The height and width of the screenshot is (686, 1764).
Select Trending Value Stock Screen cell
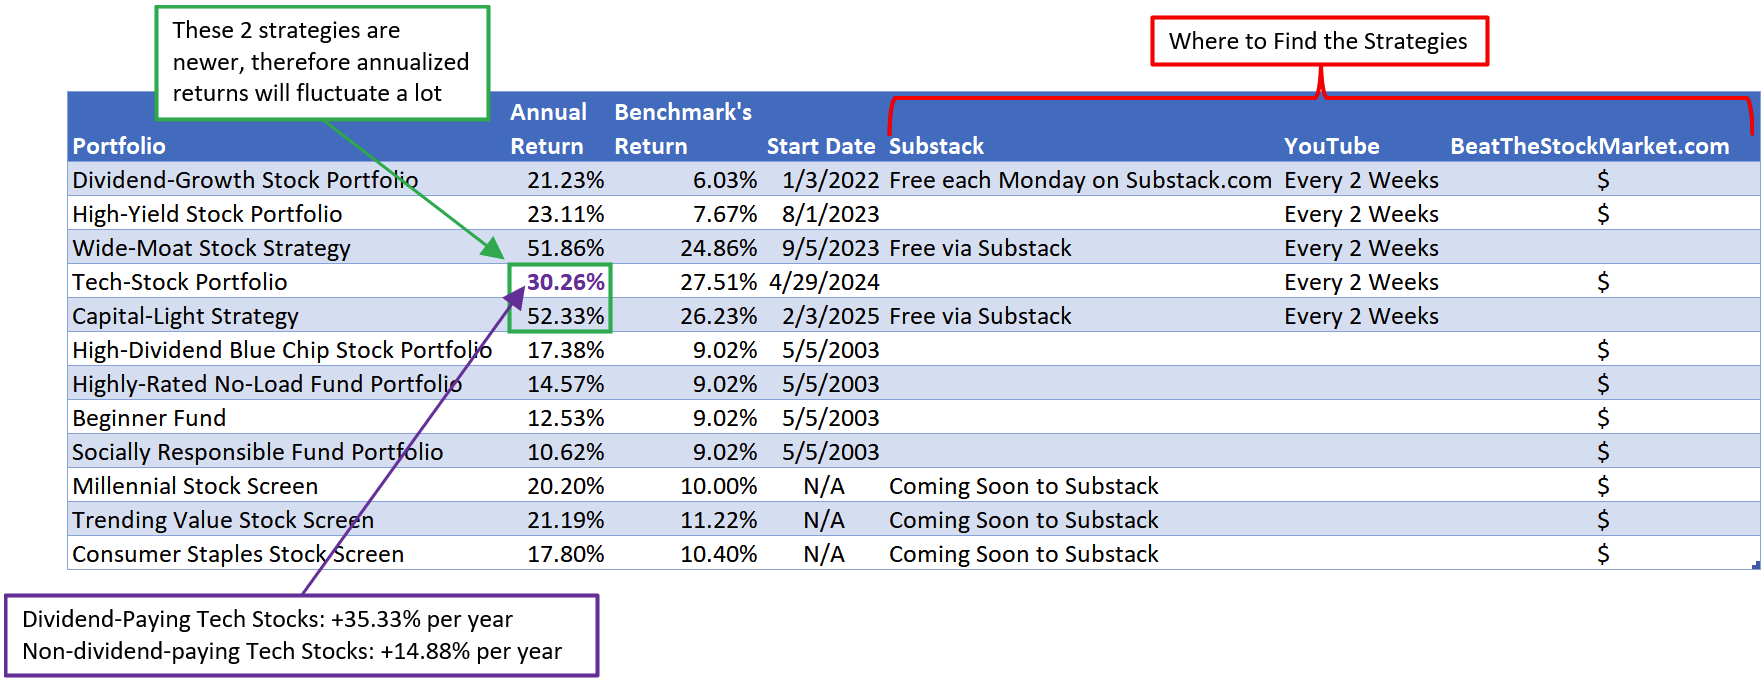pyautogui.click(x=223, y=520)
